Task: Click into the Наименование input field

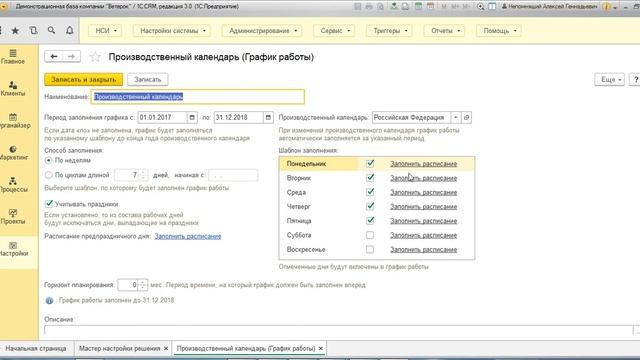Action: [198, 97]
